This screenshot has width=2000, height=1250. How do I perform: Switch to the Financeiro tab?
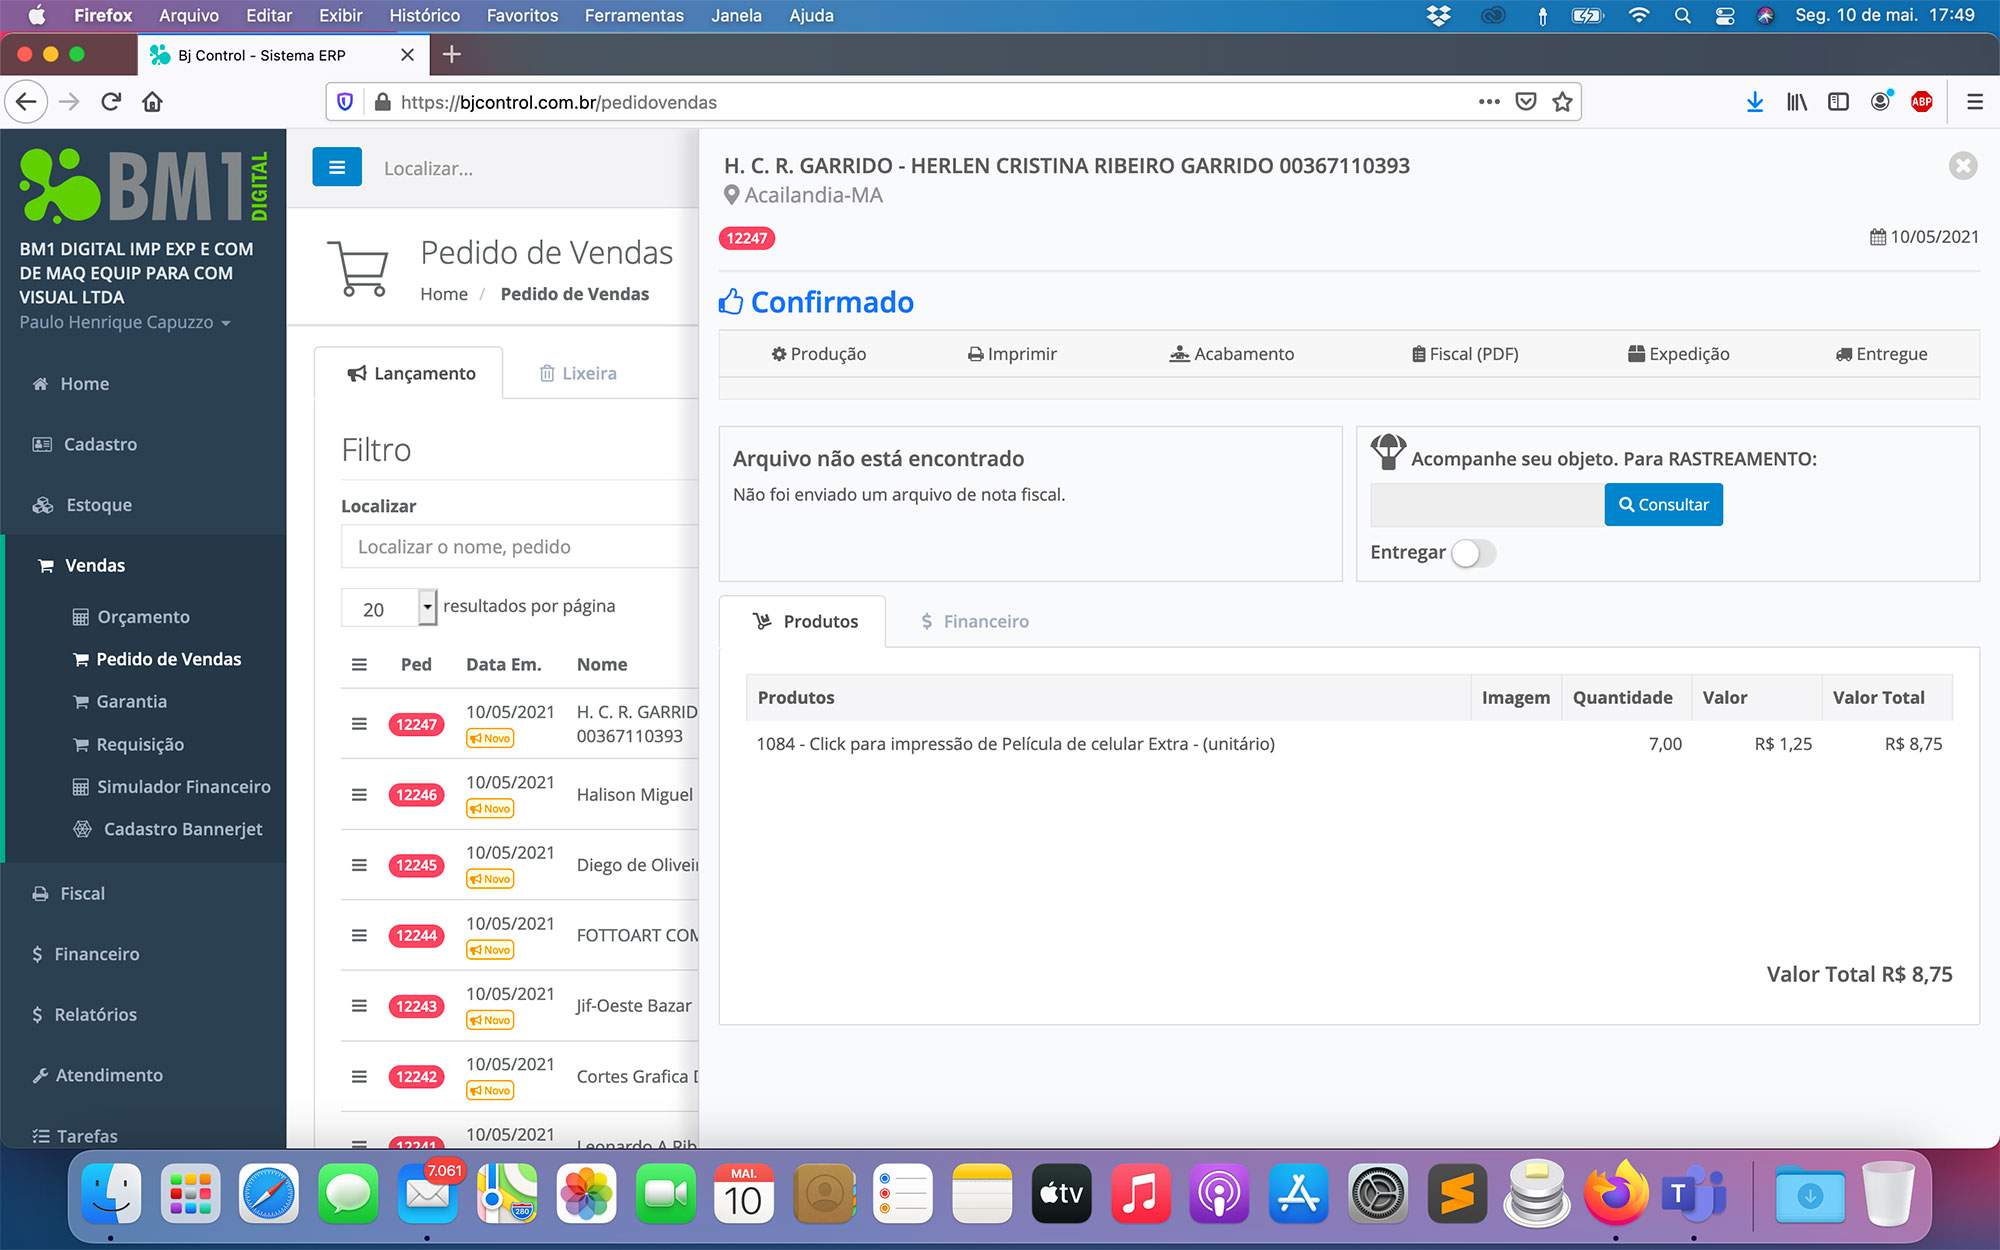pyautogui.click(x=974, y=621)
